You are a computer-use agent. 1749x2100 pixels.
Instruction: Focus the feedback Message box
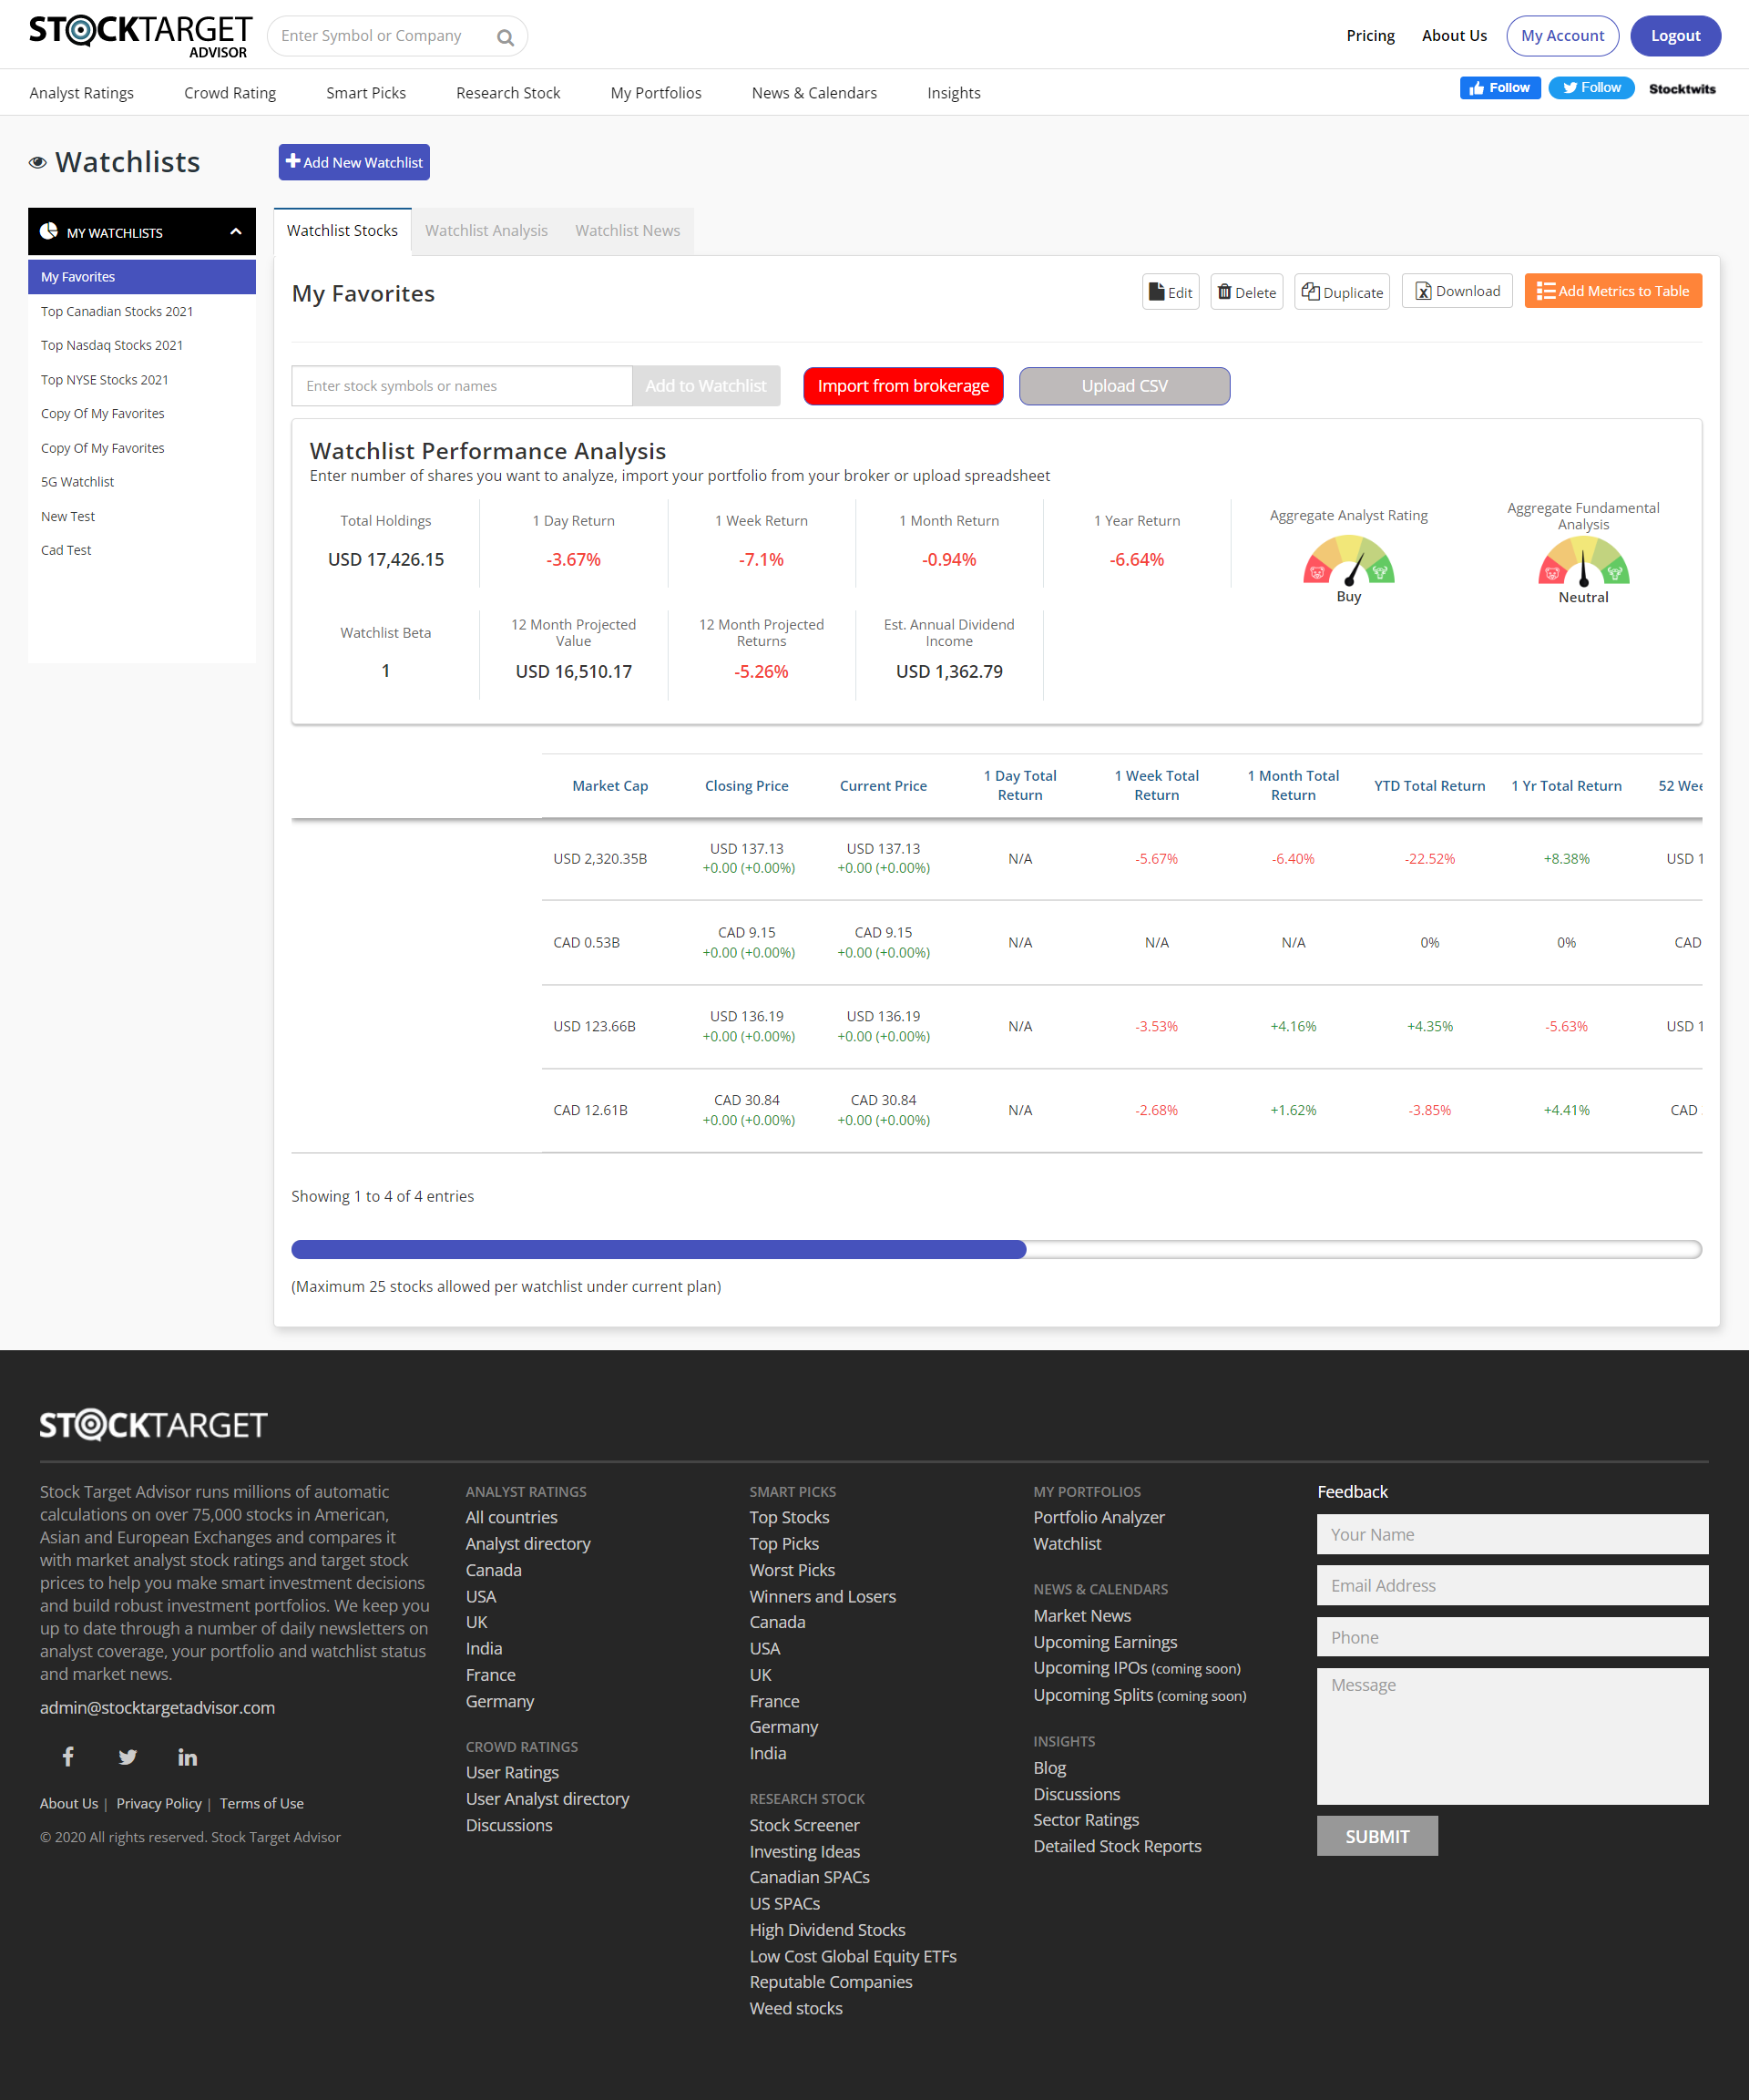(1512, 1736)
